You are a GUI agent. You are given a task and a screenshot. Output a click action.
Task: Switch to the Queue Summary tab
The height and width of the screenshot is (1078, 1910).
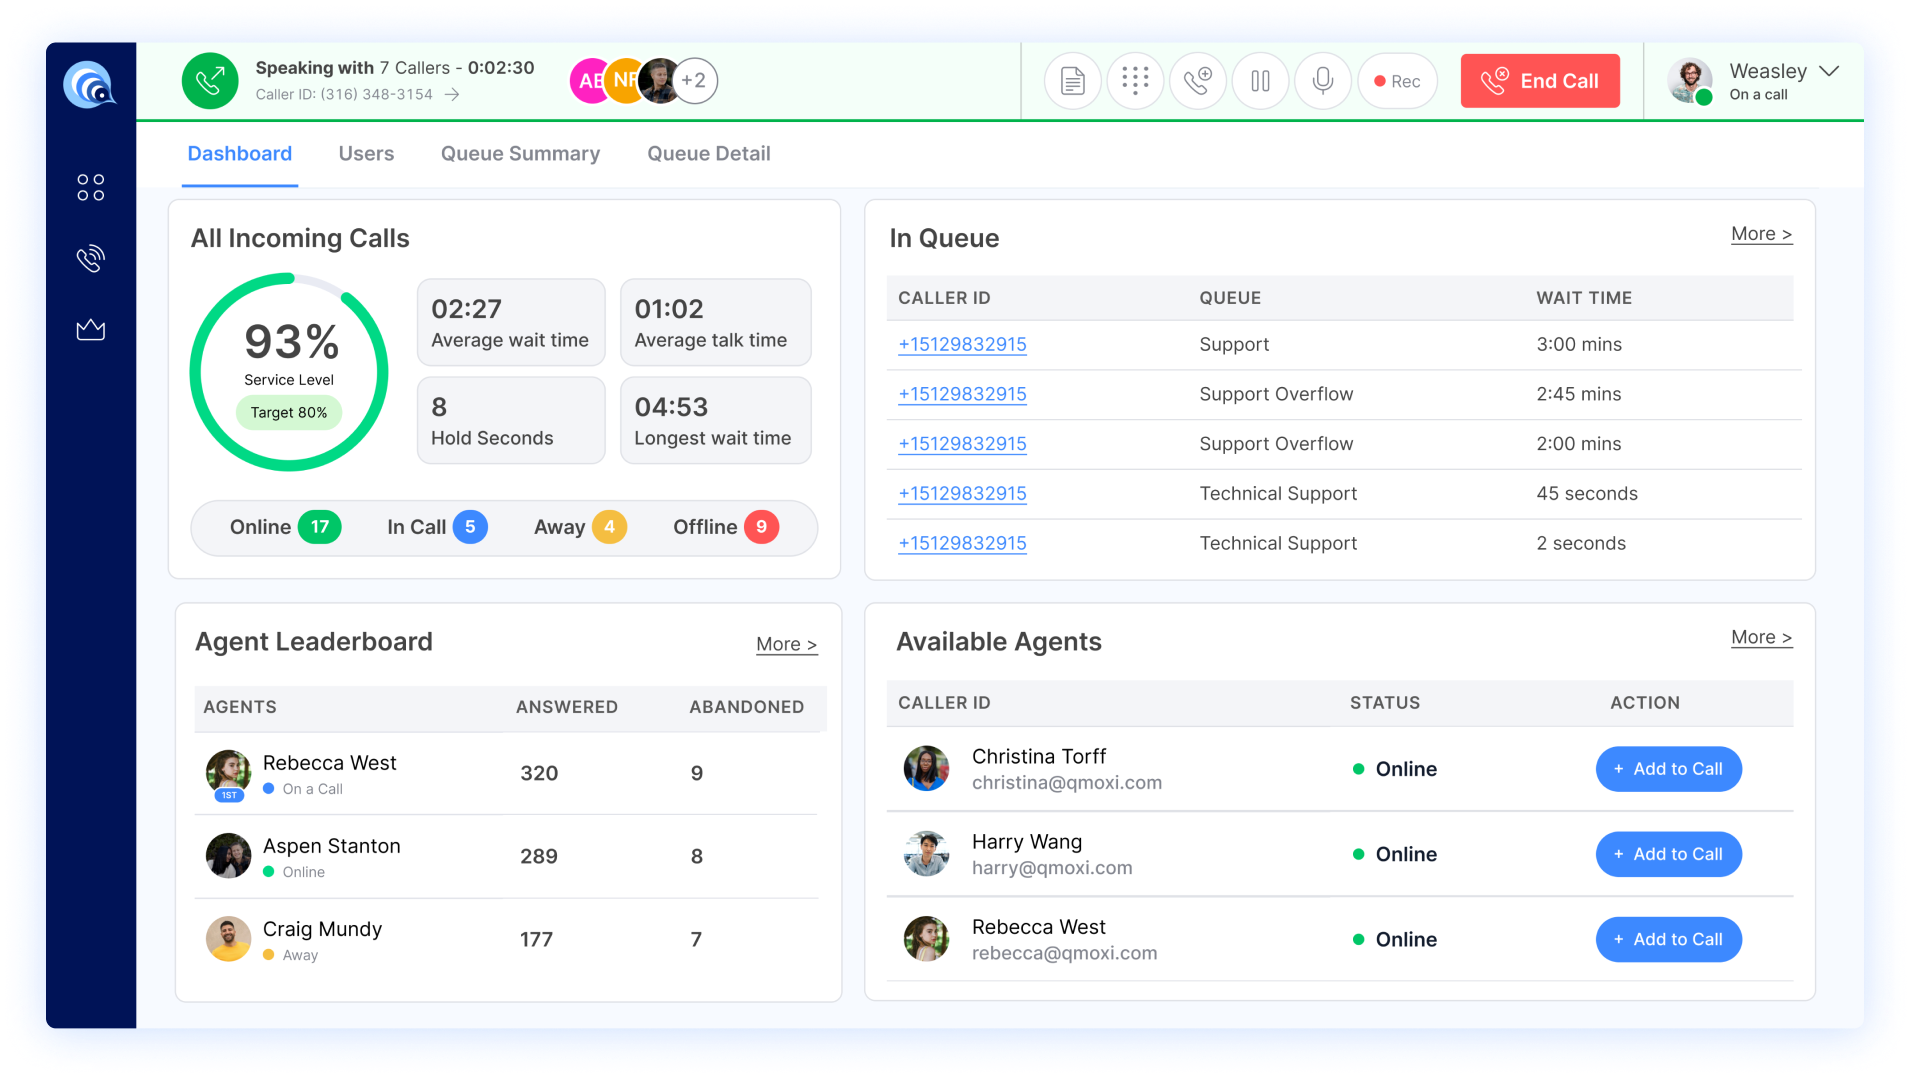tap(519, 154)
